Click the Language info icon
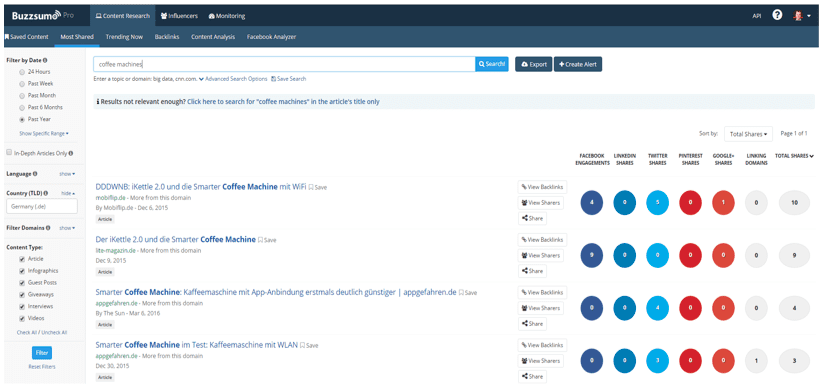The height and width of the screenshot is (391, 828). [35, 173]
